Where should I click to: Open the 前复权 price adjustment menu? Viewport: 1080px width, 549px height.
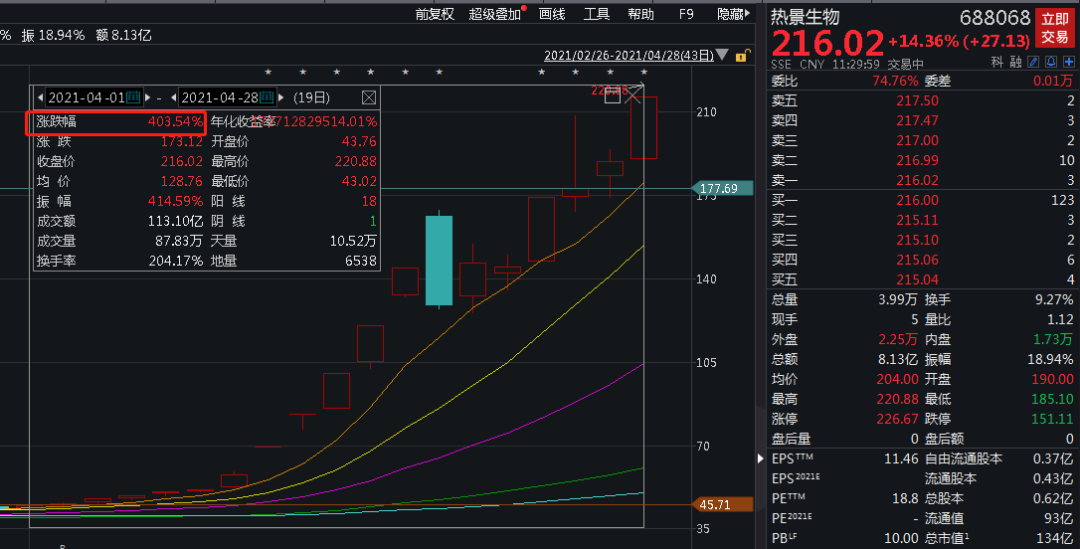435,14
